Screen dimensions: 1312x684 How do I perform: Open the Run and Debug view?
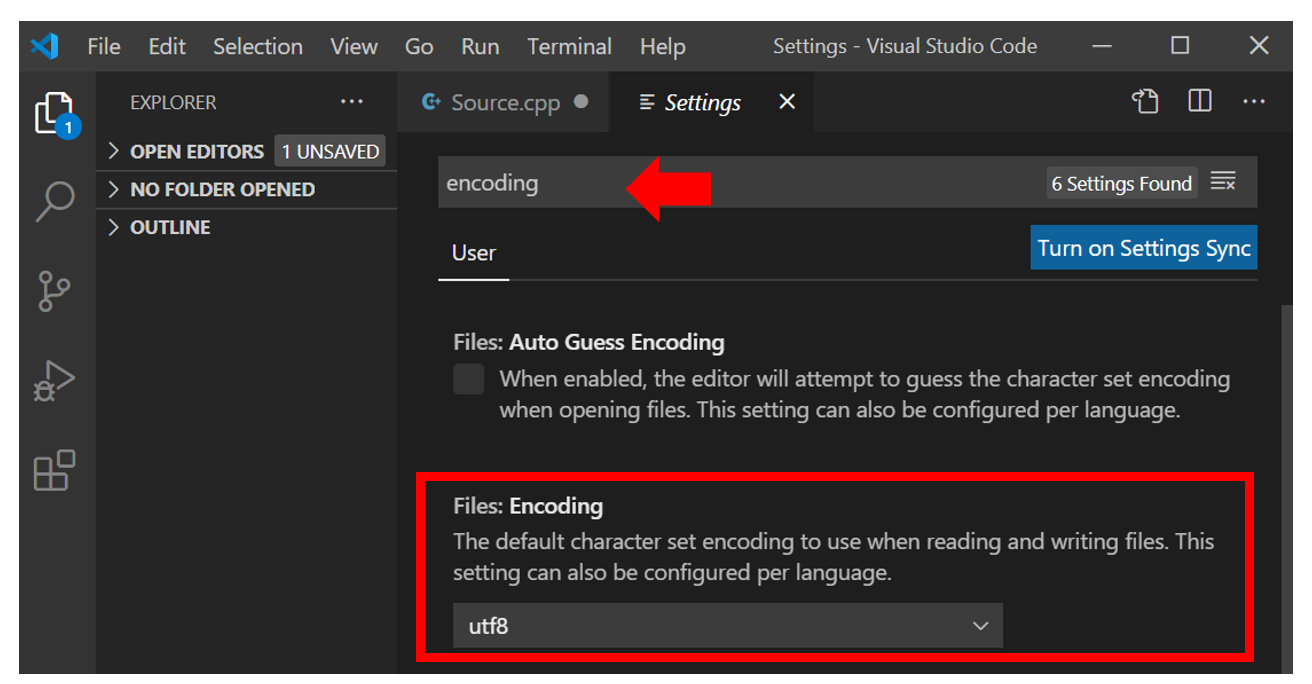54,381
